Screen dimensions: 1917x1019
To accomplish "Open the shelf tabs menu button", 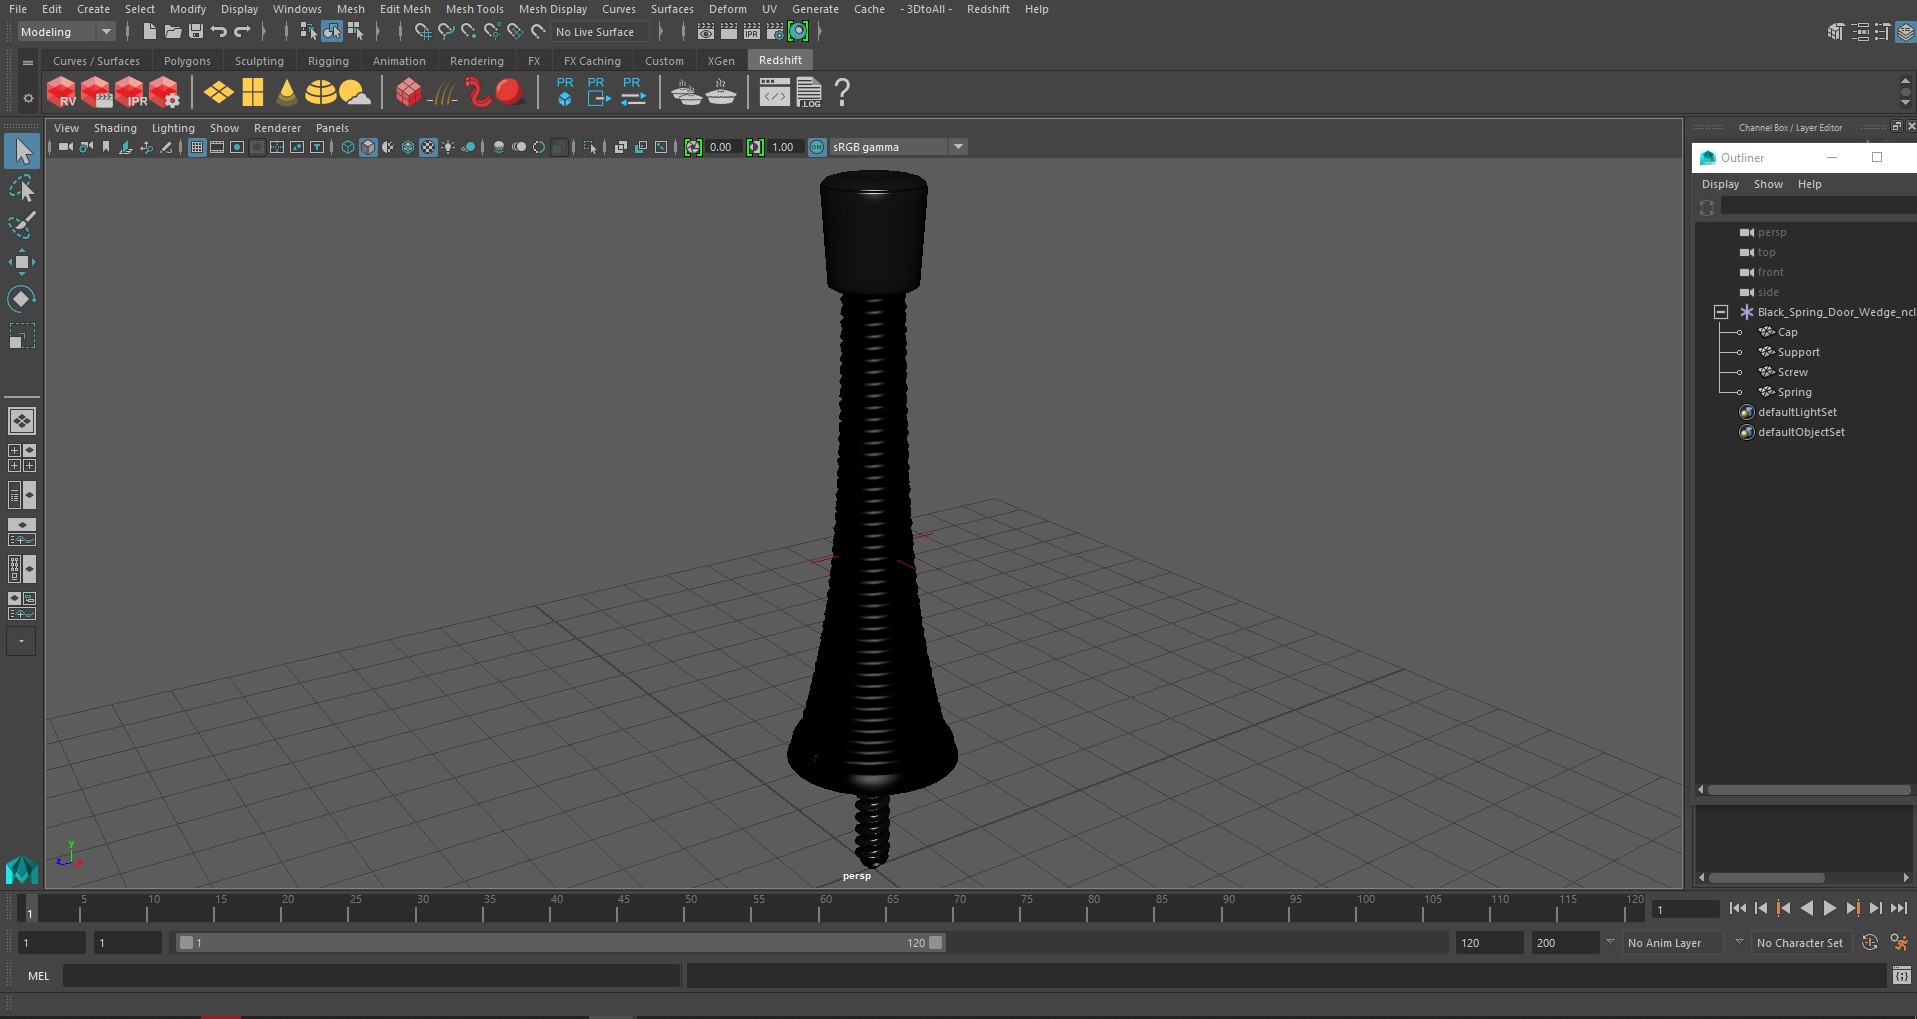I will [27, 62].
